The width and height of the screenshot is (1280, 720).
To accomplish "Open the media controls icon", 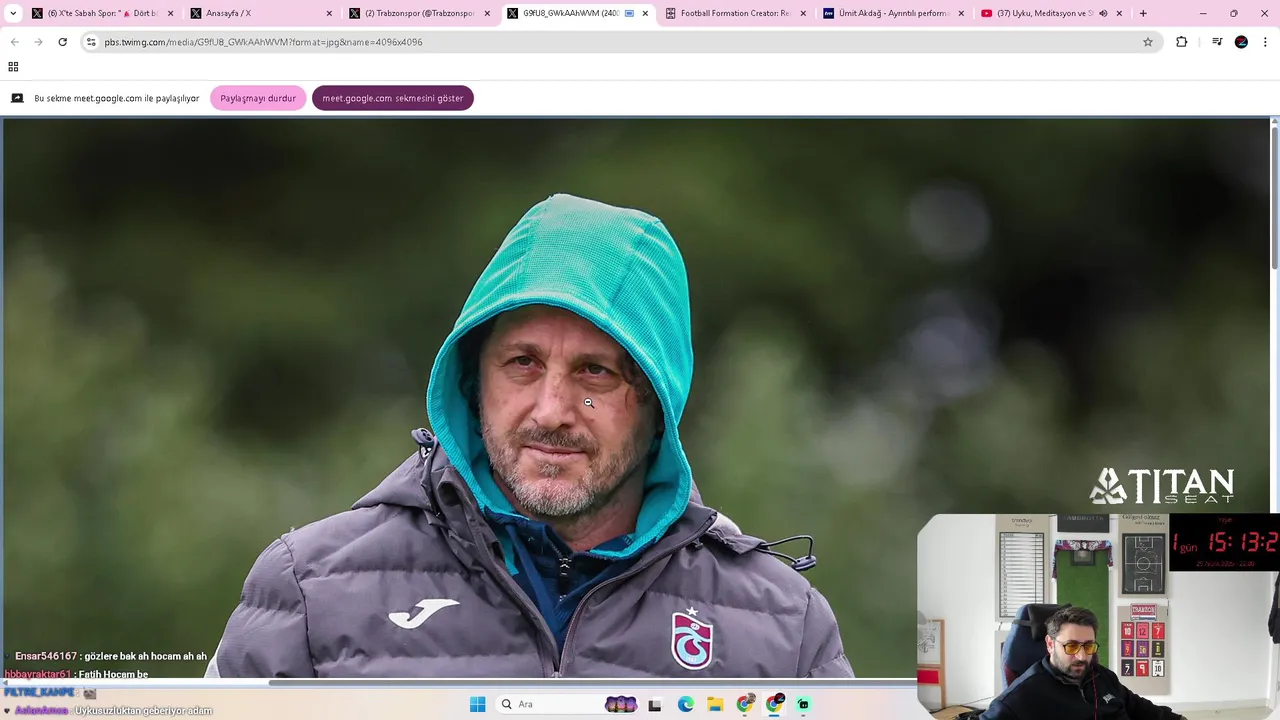I will click(x=1217, y=42).
